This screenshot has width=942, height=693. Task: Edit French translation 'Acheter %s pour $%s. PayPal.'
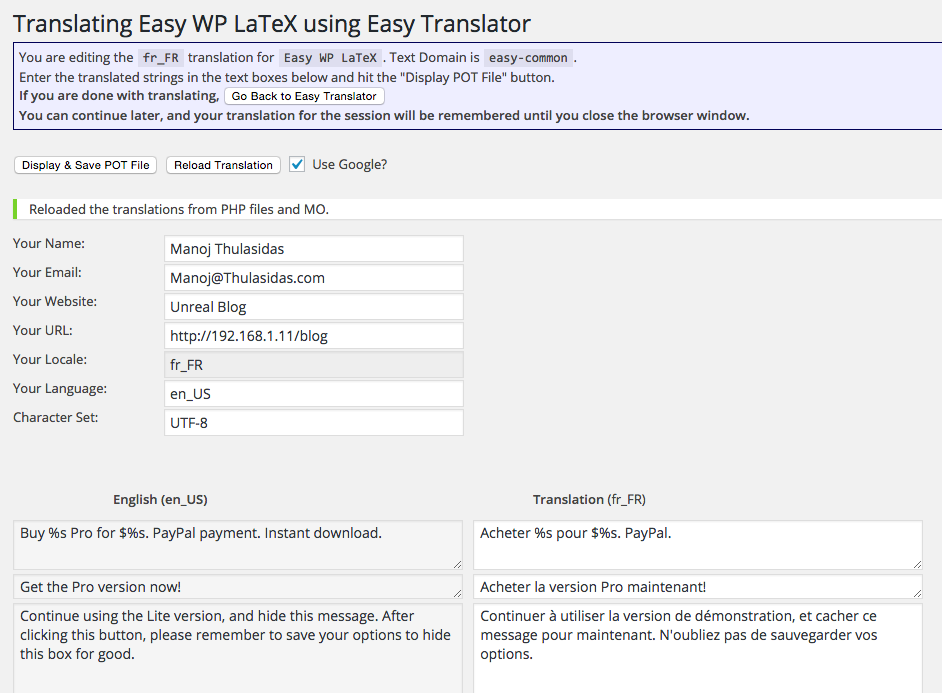[x=697, y=545]
